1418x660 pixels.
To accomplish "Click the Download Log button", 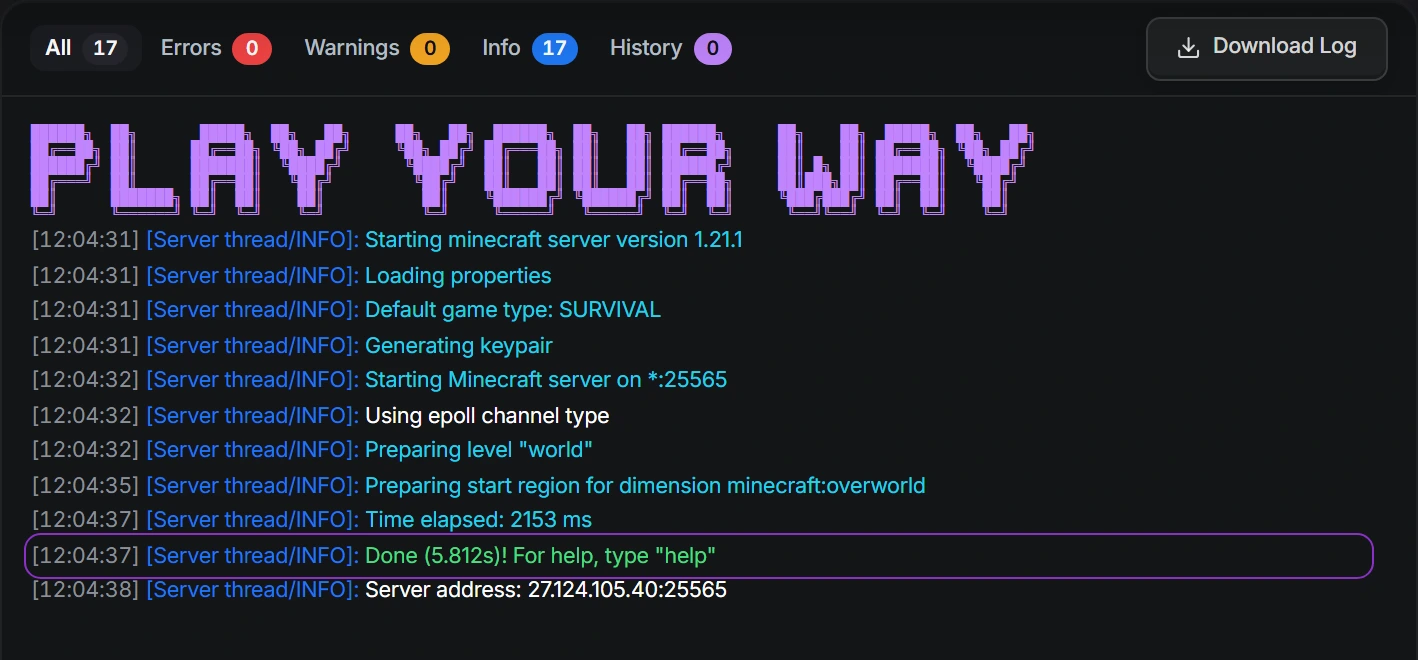I will [1266, 48].
